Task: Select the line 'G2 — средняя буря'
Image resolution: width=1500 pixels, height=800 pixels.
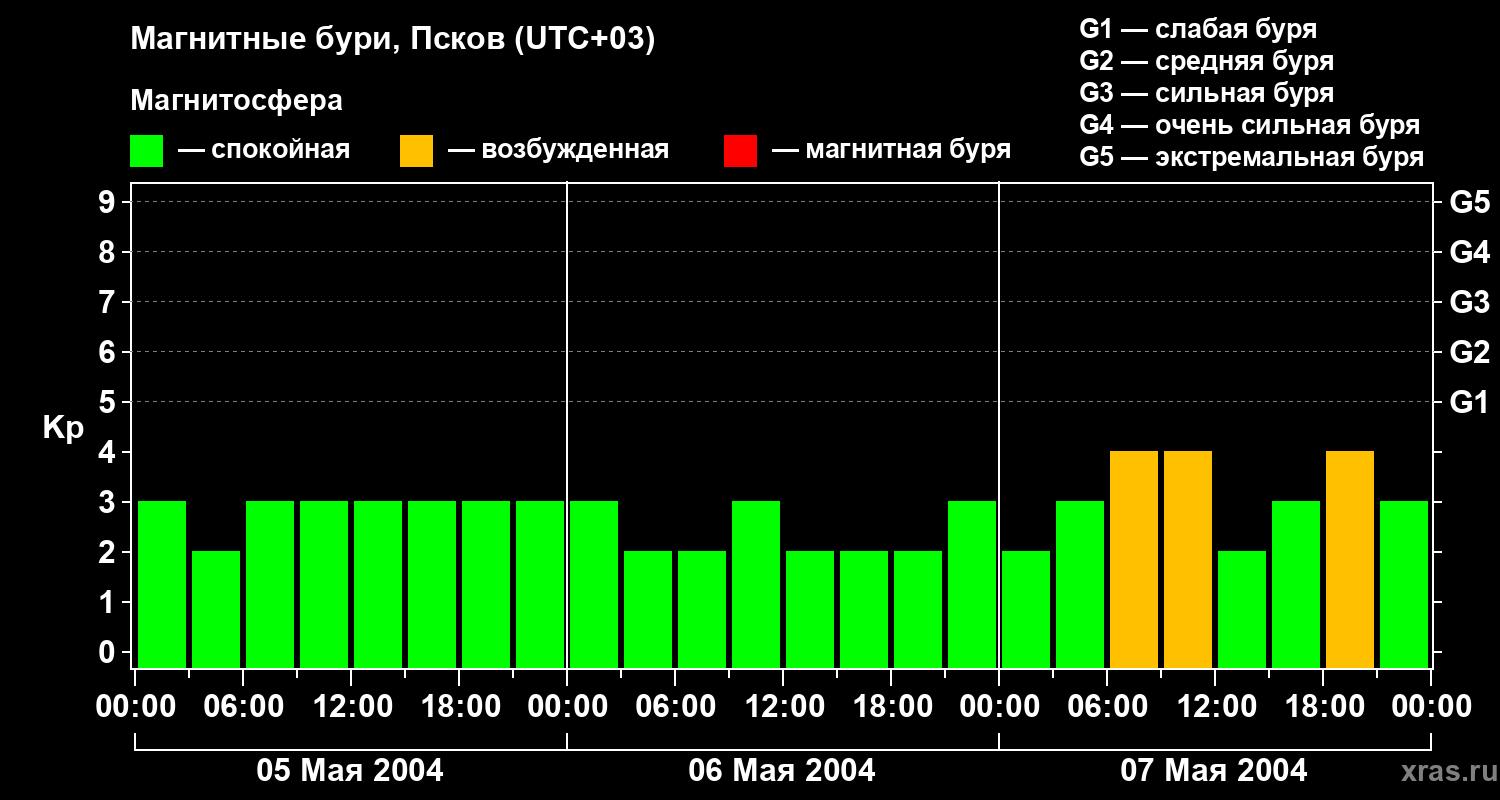Action: click(1206, 61)
